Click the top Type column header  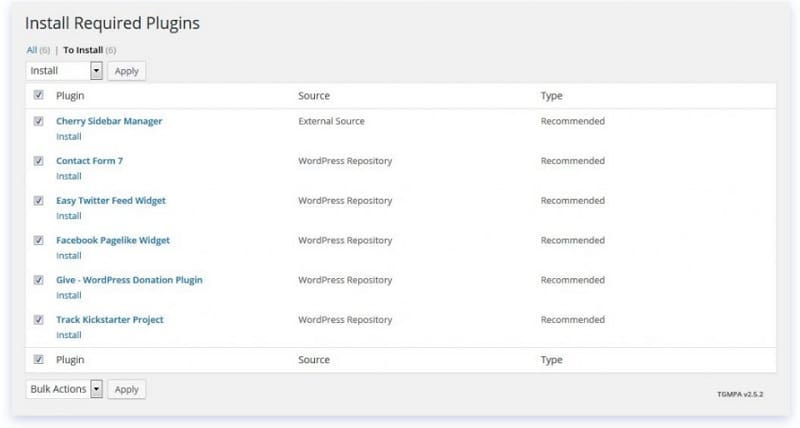(x=552, y=96)
